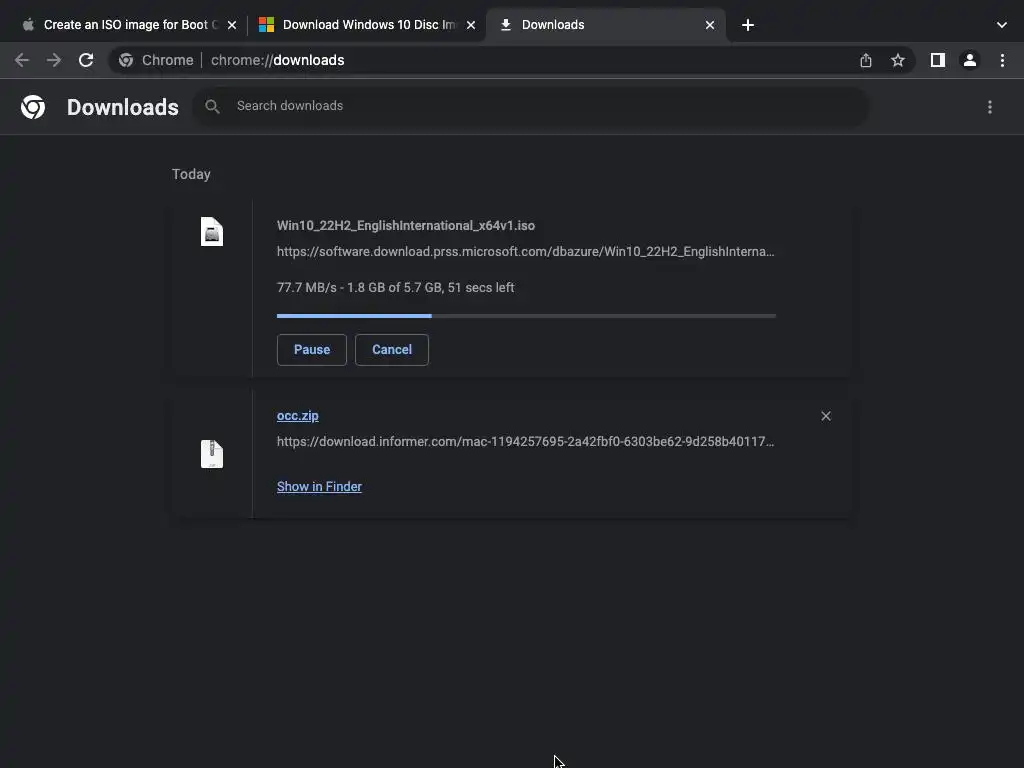Click the back navigation arrow

click(x=22, y=60)
